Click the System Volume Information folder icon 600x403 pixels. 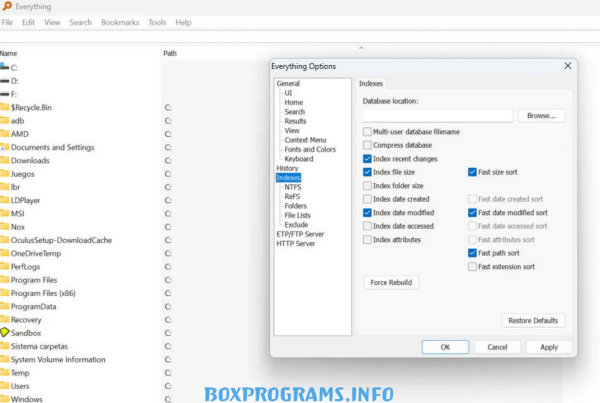tap(4, 359)
